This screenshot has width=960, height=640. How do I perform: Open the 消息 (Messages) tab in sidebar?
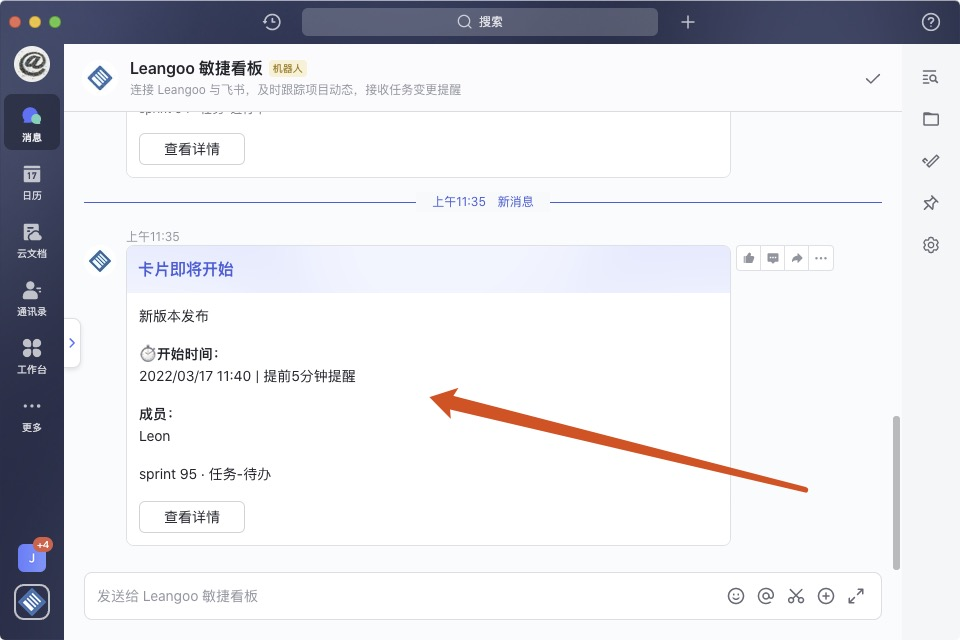[x=32, y=123]
